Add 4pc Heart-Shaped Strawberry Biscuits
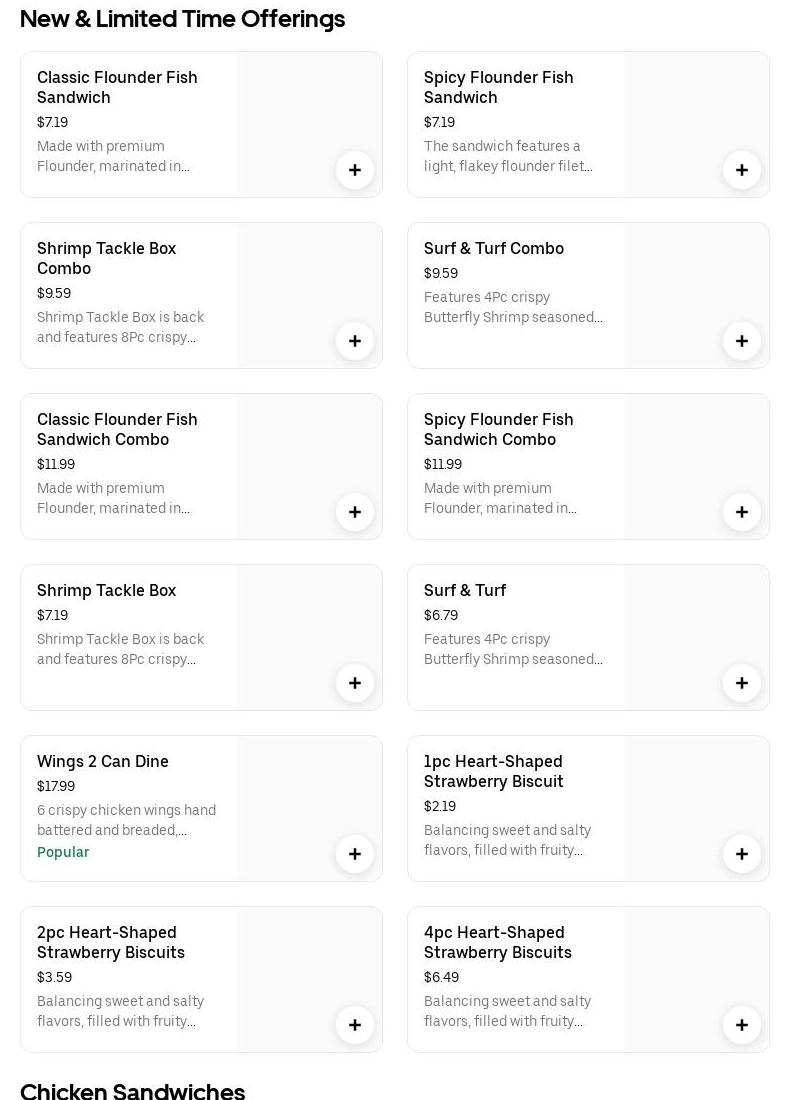The height and width of the screenshot is (1100, 804). tap(742, 1025)
